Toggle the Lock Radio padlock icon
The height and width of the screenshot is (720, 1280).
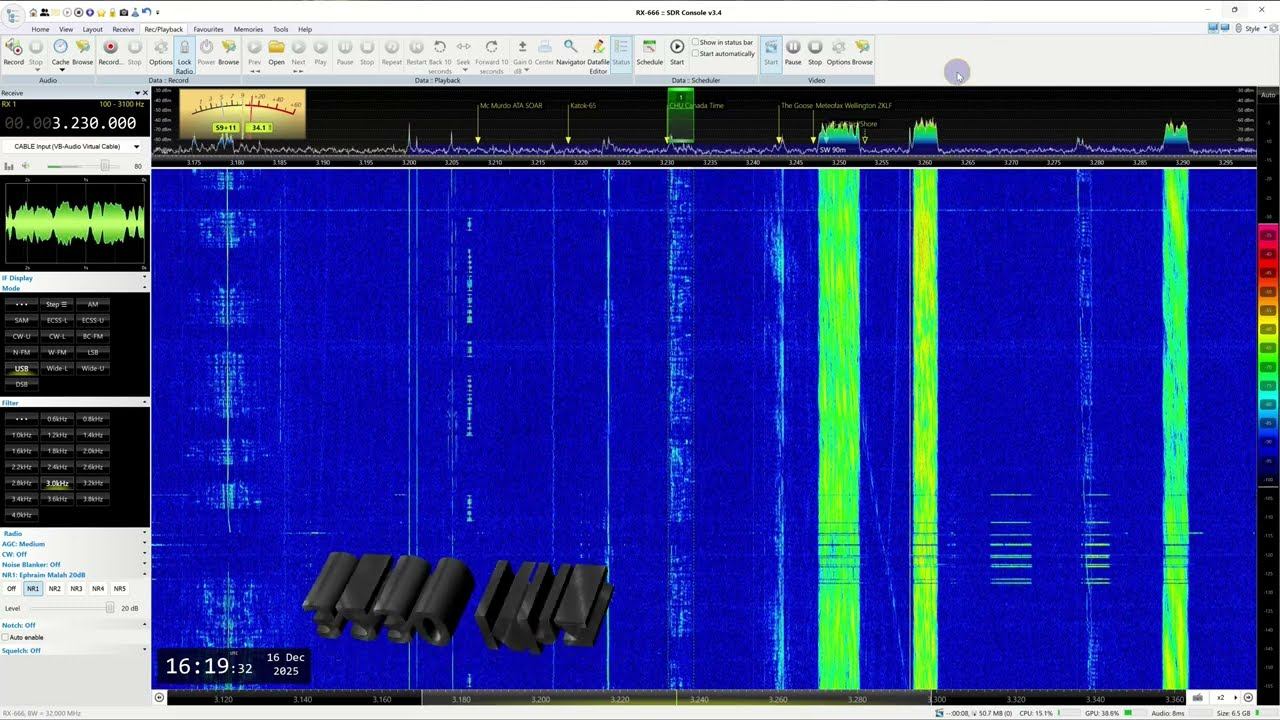pyautogui.click(x=184, y=47)
